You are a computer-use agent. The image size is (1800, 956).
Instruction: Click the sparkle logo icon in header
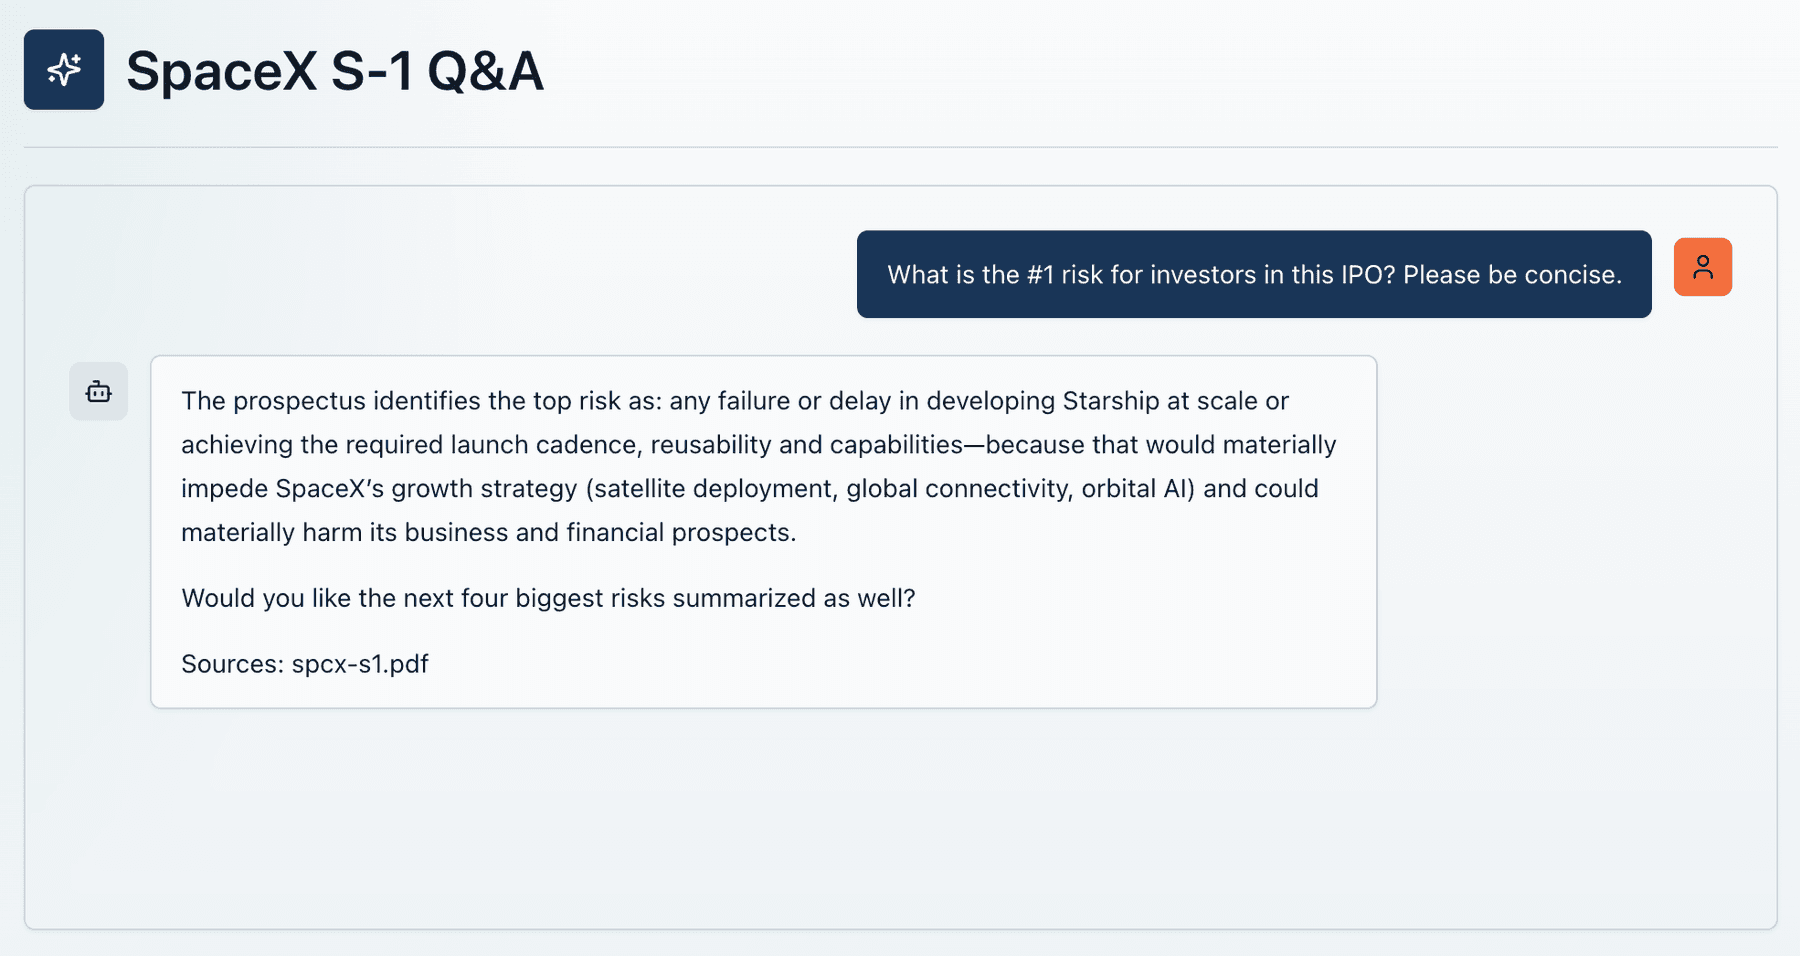click(x=64, y=69)
